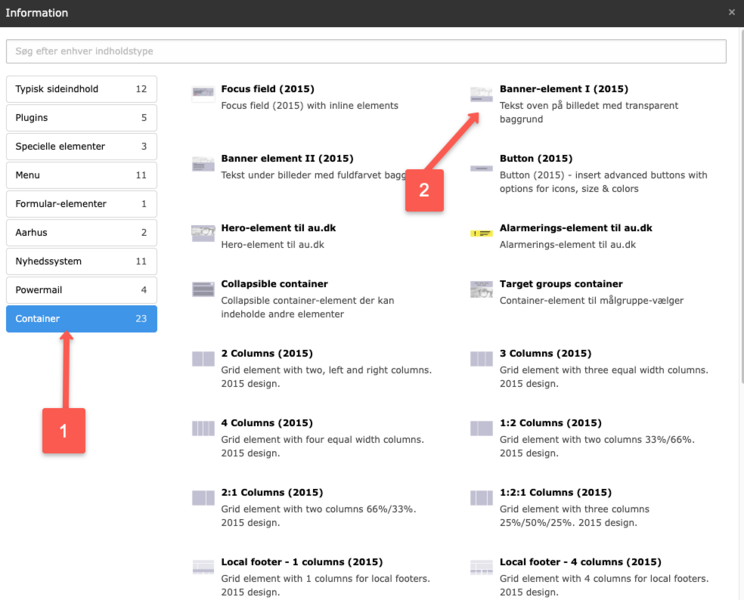Click the 4 Columns (2015) grid icon
744x600 pixels.
click(x=203, y=428)
